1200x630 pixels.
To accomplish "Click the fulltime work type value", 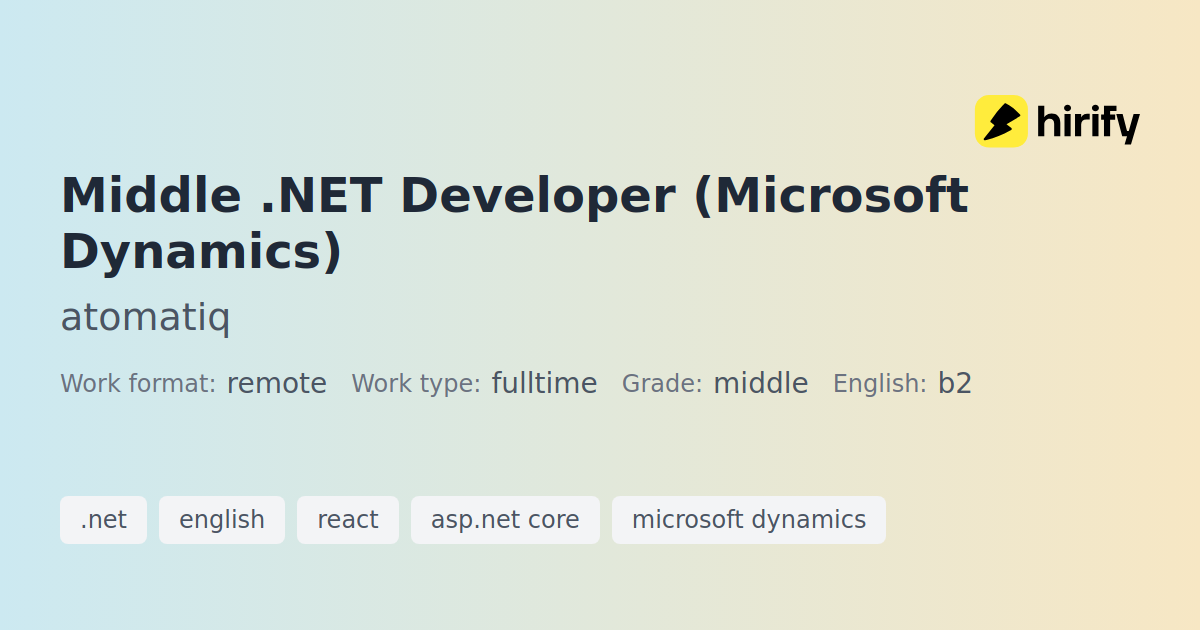I will [544, 383].
